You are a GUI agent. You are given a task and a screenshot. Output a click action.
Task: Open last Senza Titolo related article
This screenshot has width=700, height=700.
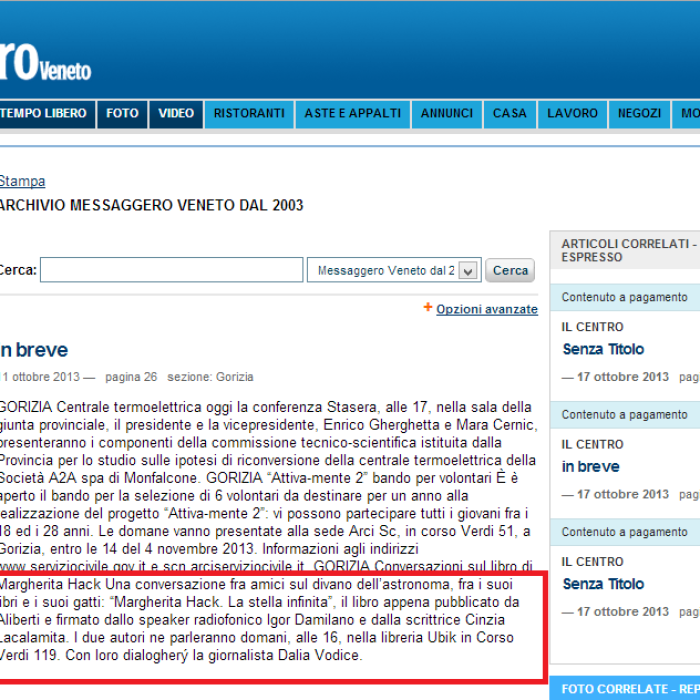click(603, 584)
